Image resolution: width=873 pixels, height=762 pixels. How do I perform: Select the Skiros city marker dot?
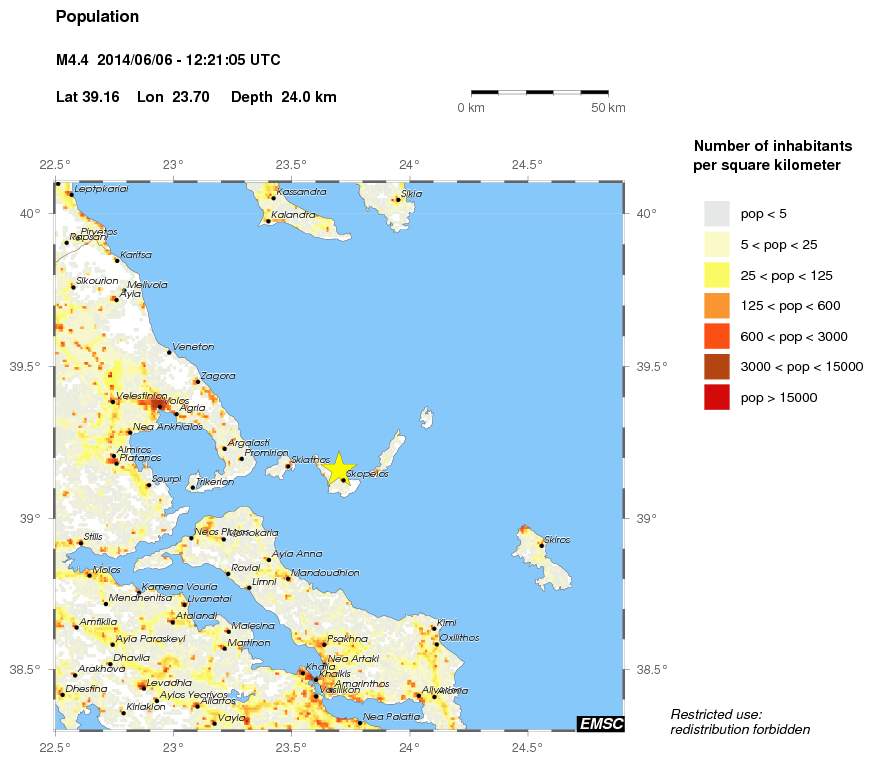(x=542, y=545)
